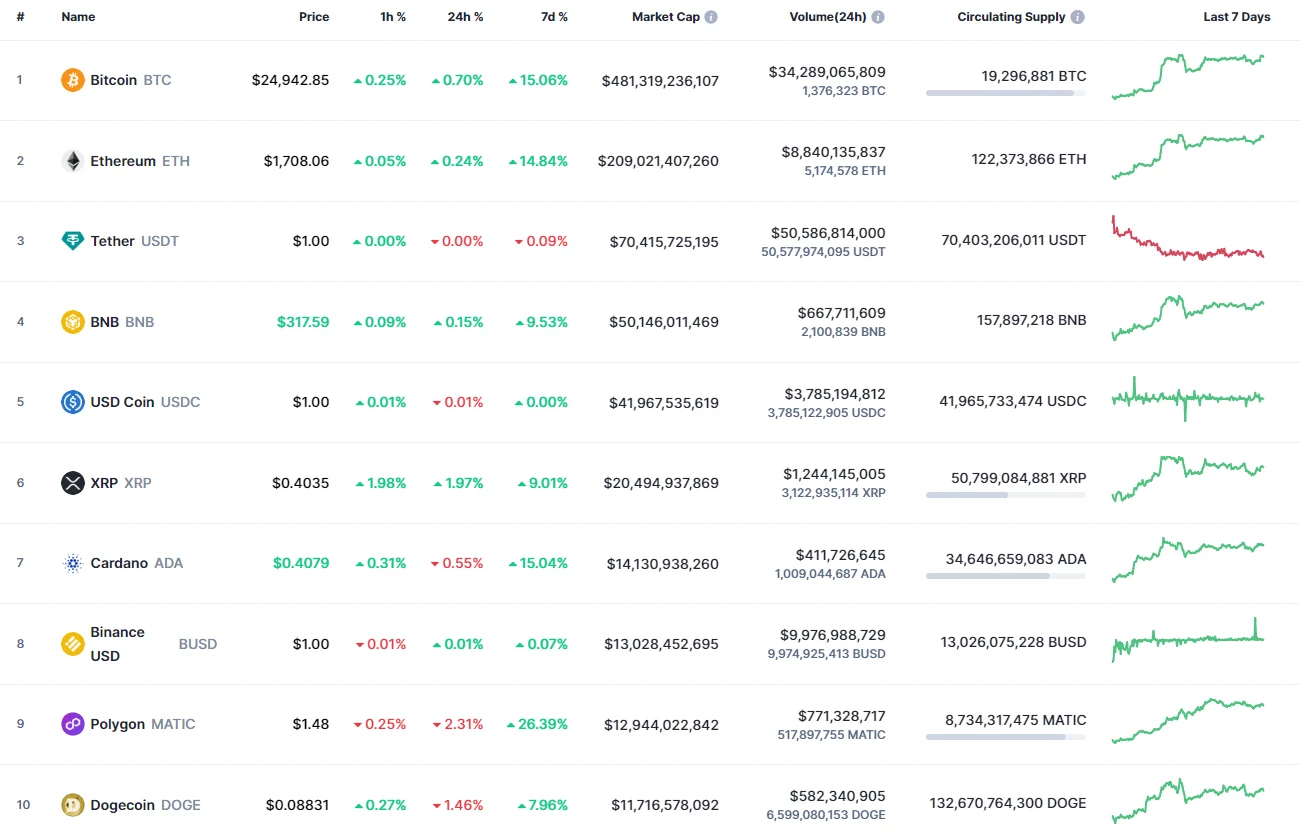
Task: Sort the table by Price column
Action: pyautogui.click(x=314, y=17)
